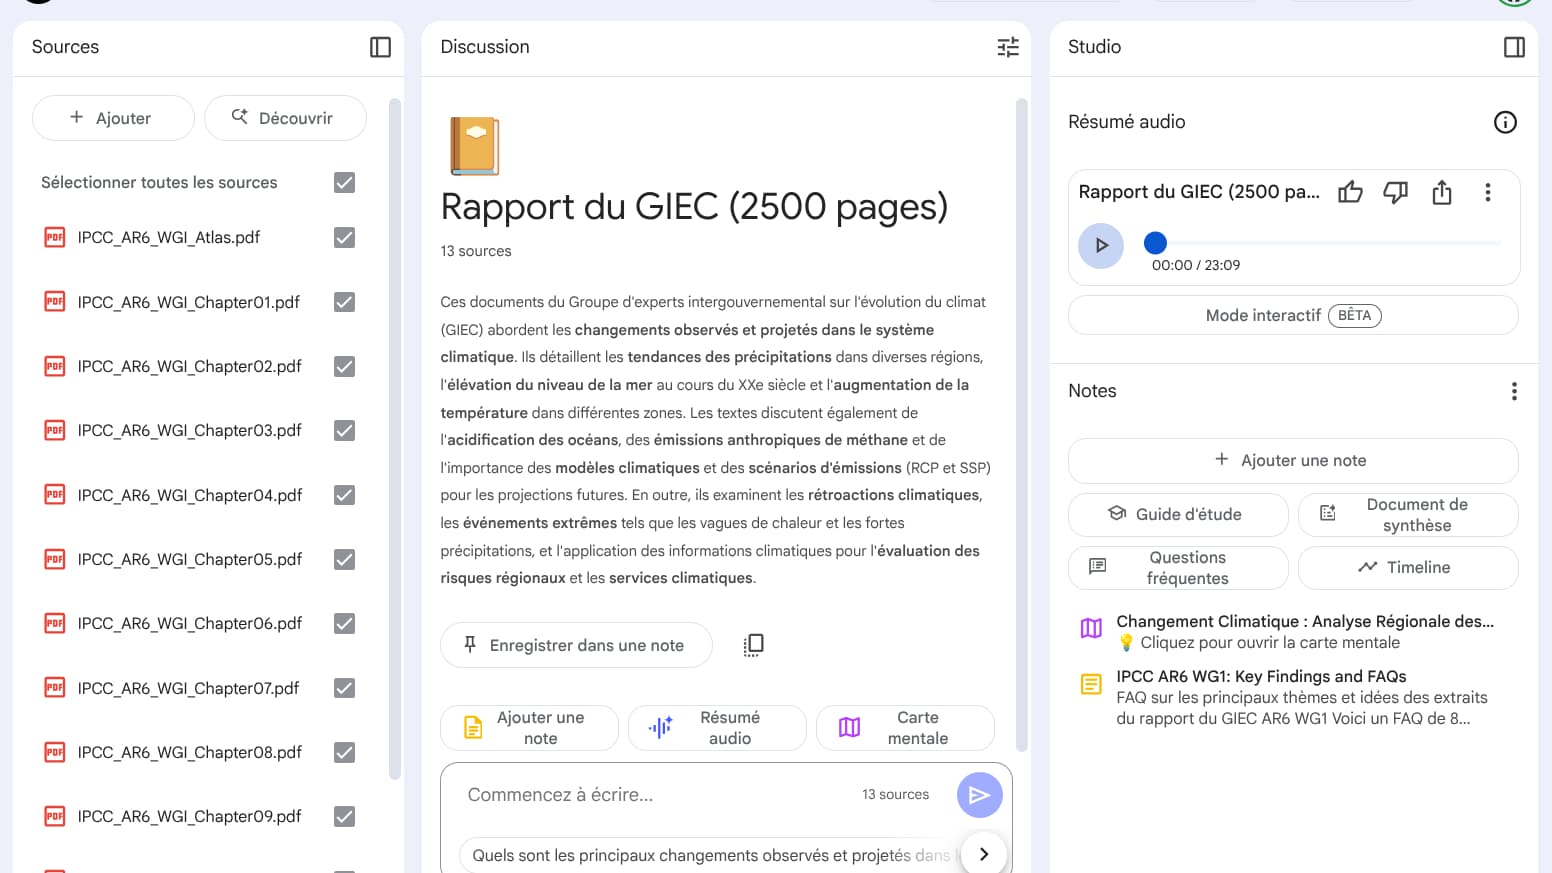Uncheck IPCC_AR6_WGI_Atlas.pdf checkbox
Screen dimensions: 1552x873
[x=344, y=237]
